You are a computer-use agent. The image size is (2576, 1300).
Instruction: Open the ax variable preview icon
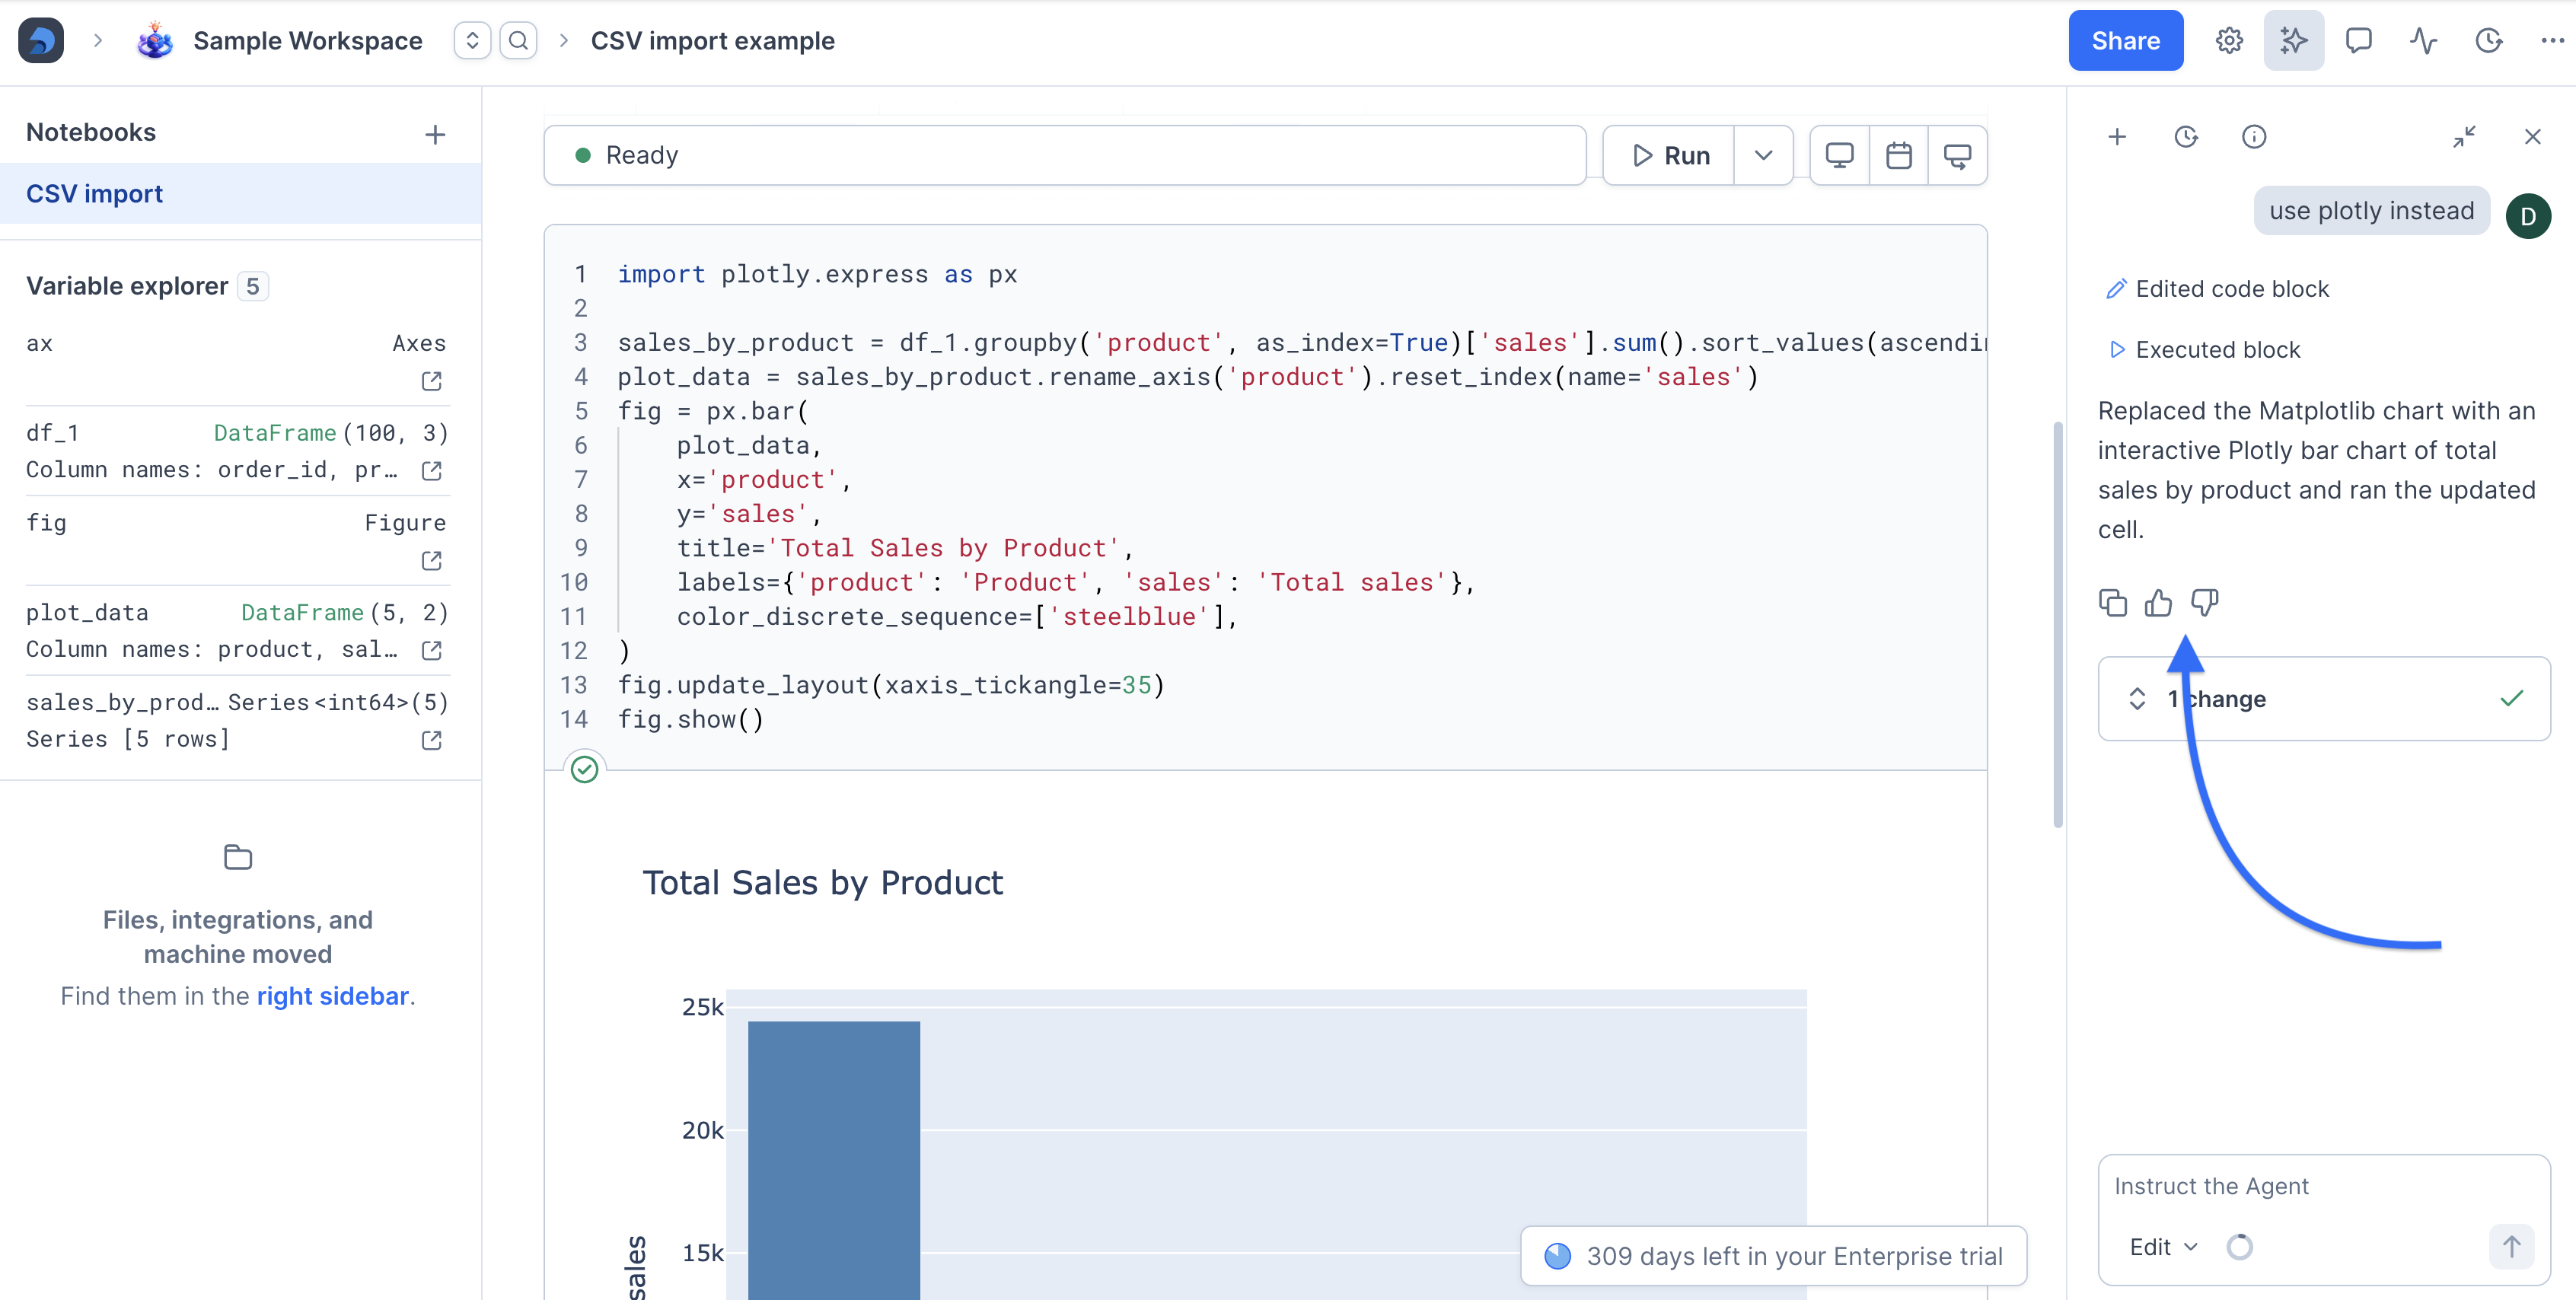tap(432, 381)
